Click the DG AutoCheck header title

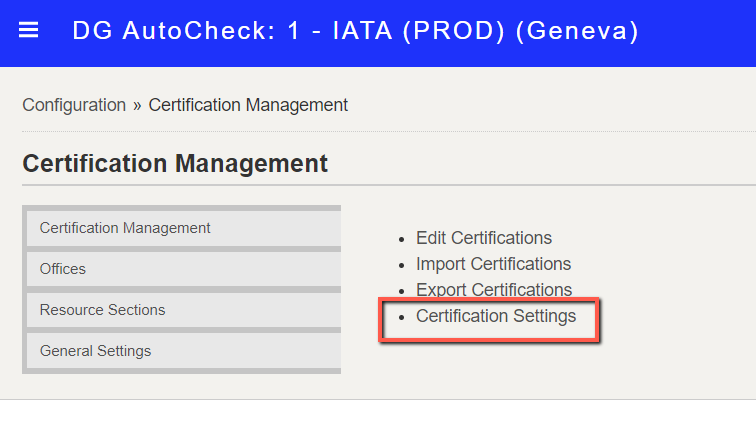(x=355, y=31)
